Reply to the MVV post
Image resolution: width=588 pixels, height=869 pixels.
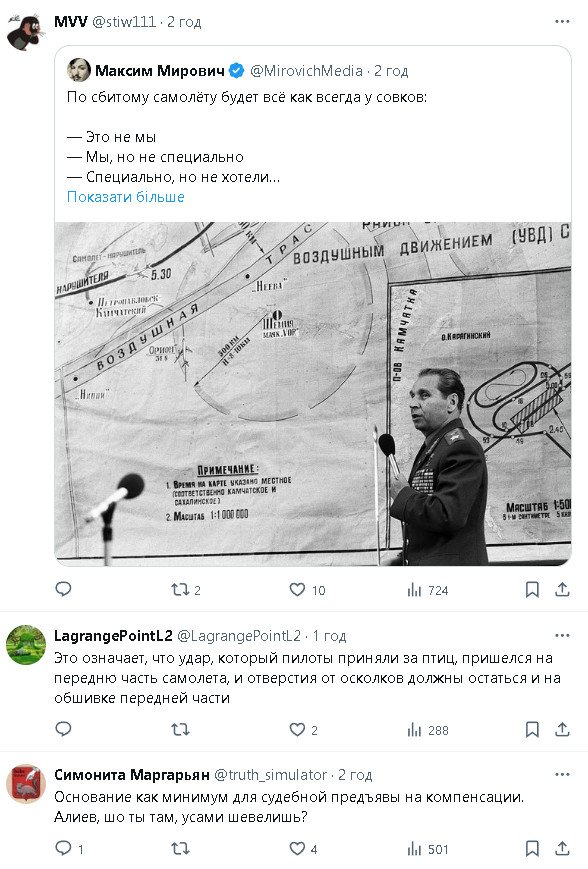tap(63, 589)
